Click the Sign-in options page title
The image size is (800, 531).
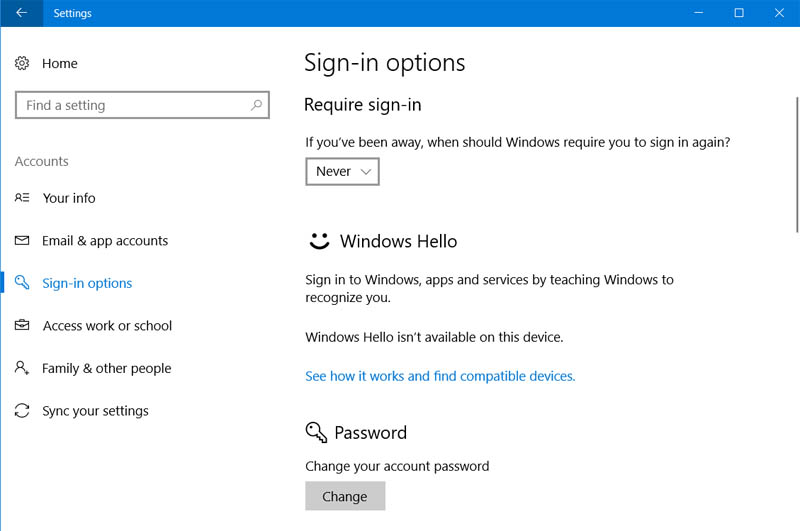click(x=385, y=63)
